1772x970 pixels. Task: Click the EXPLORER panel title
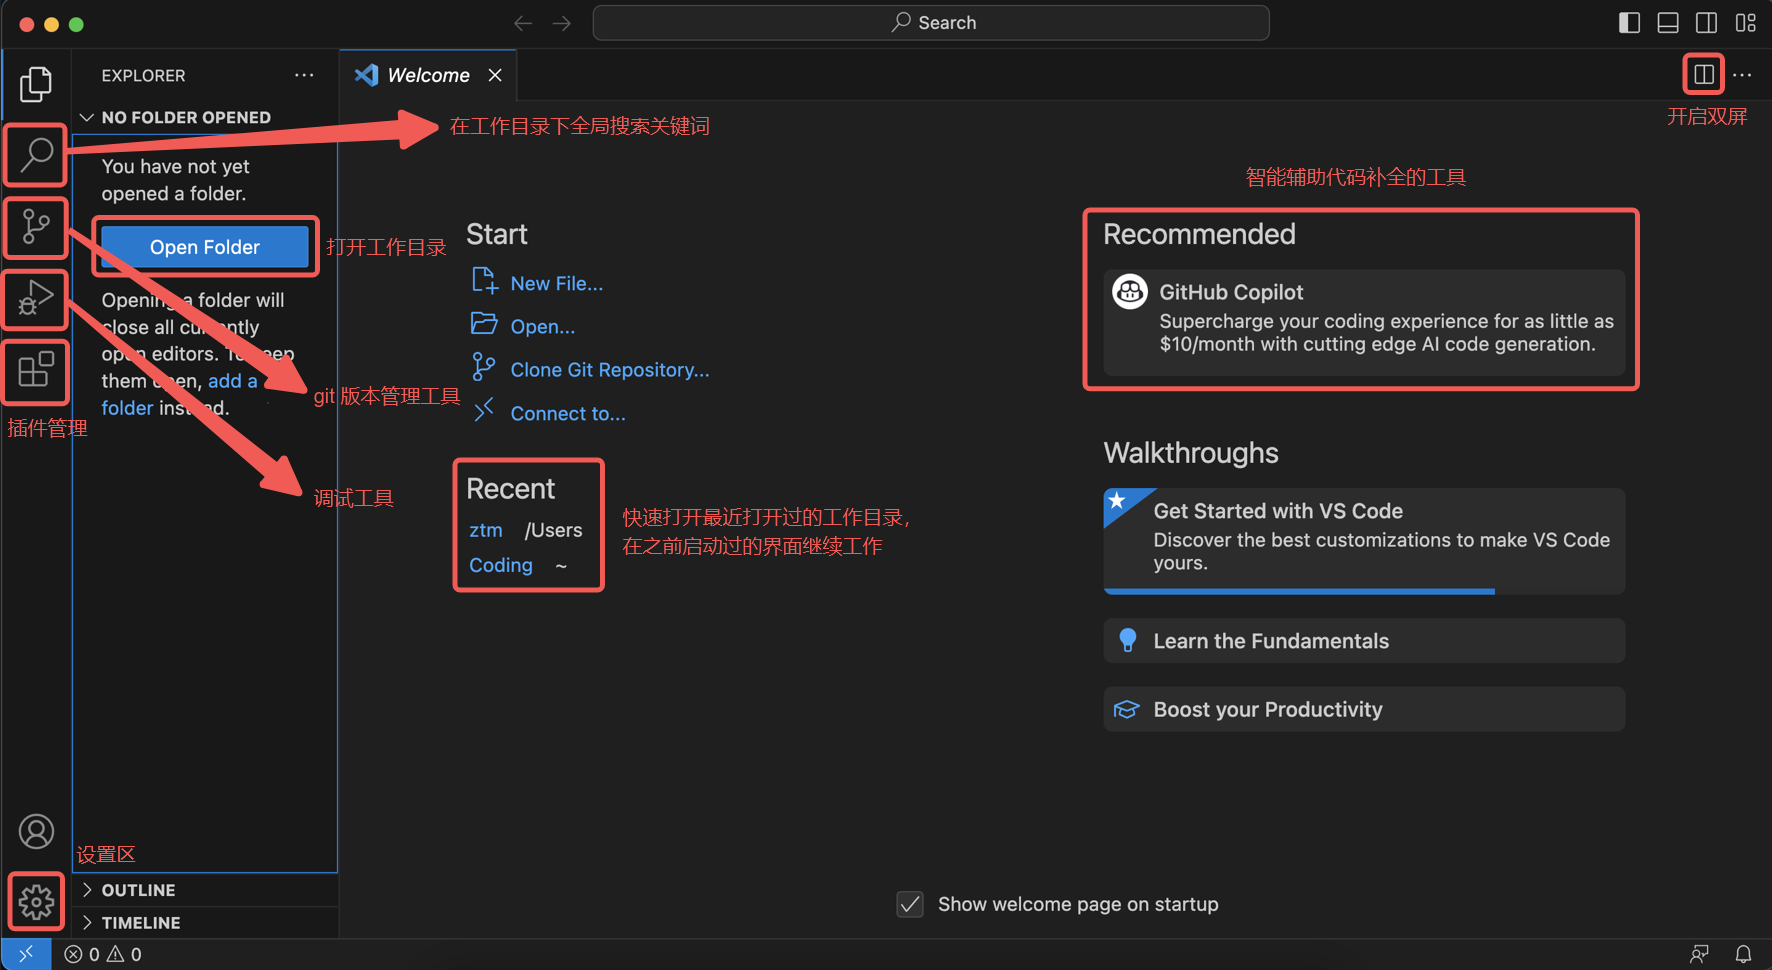point(143,75)
